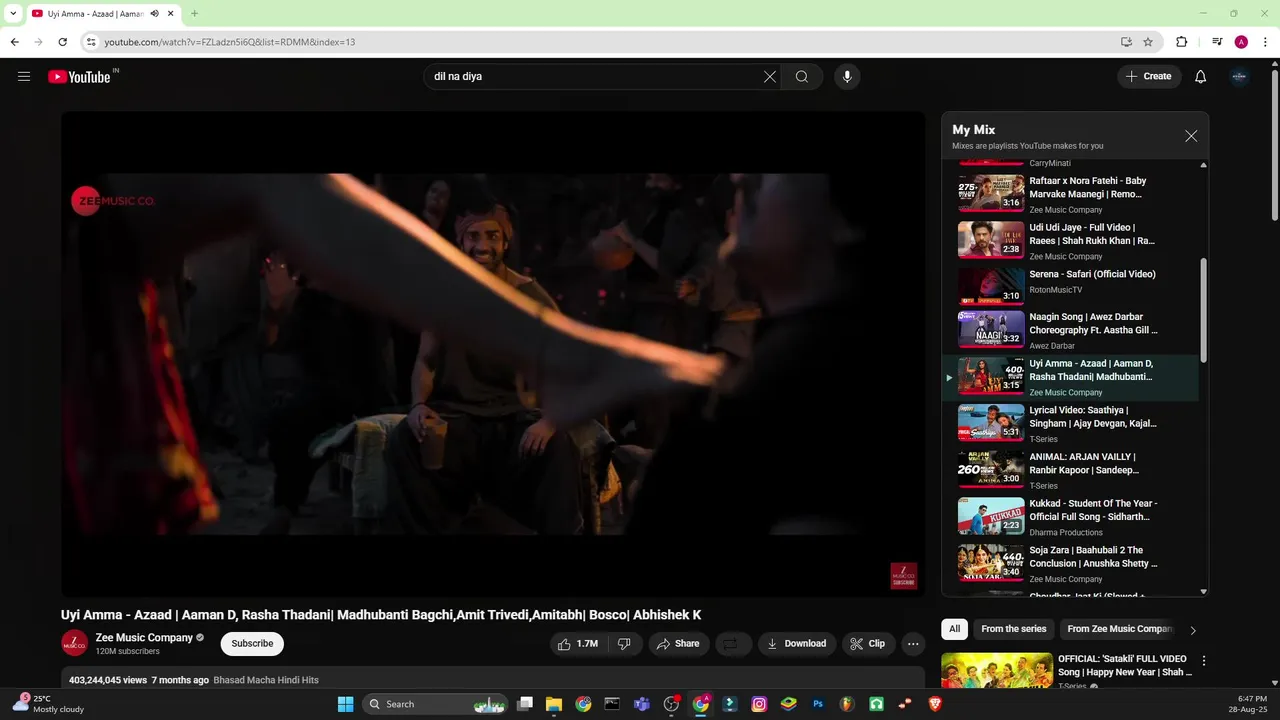The width and height of the screenshot is (1280, 720).
Task: Play Lyrical Video Saathiya Singham
Action: pos(1070,424)
